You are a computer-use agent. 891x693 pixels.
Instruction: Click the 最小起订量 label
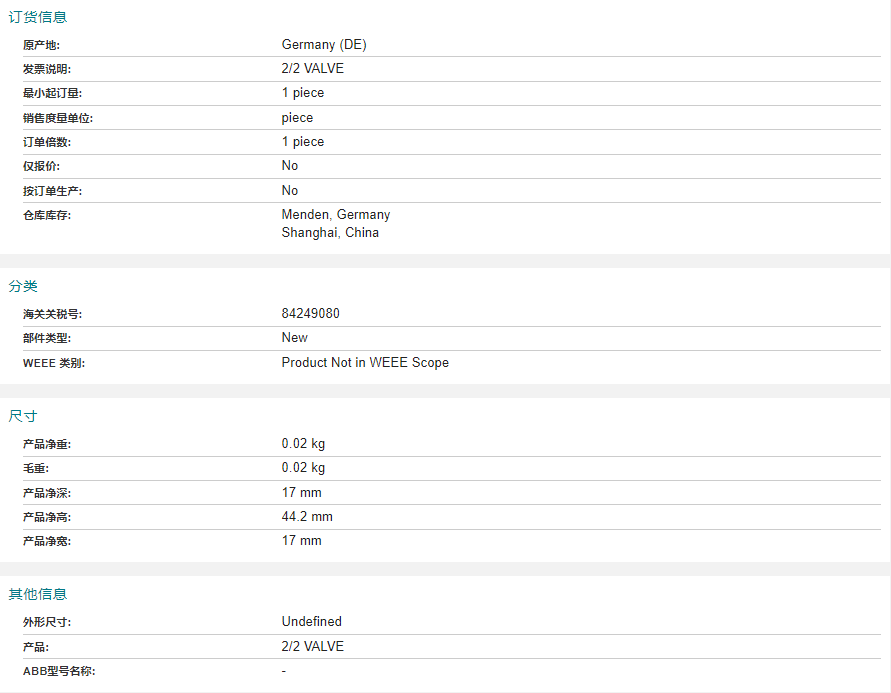52,93
